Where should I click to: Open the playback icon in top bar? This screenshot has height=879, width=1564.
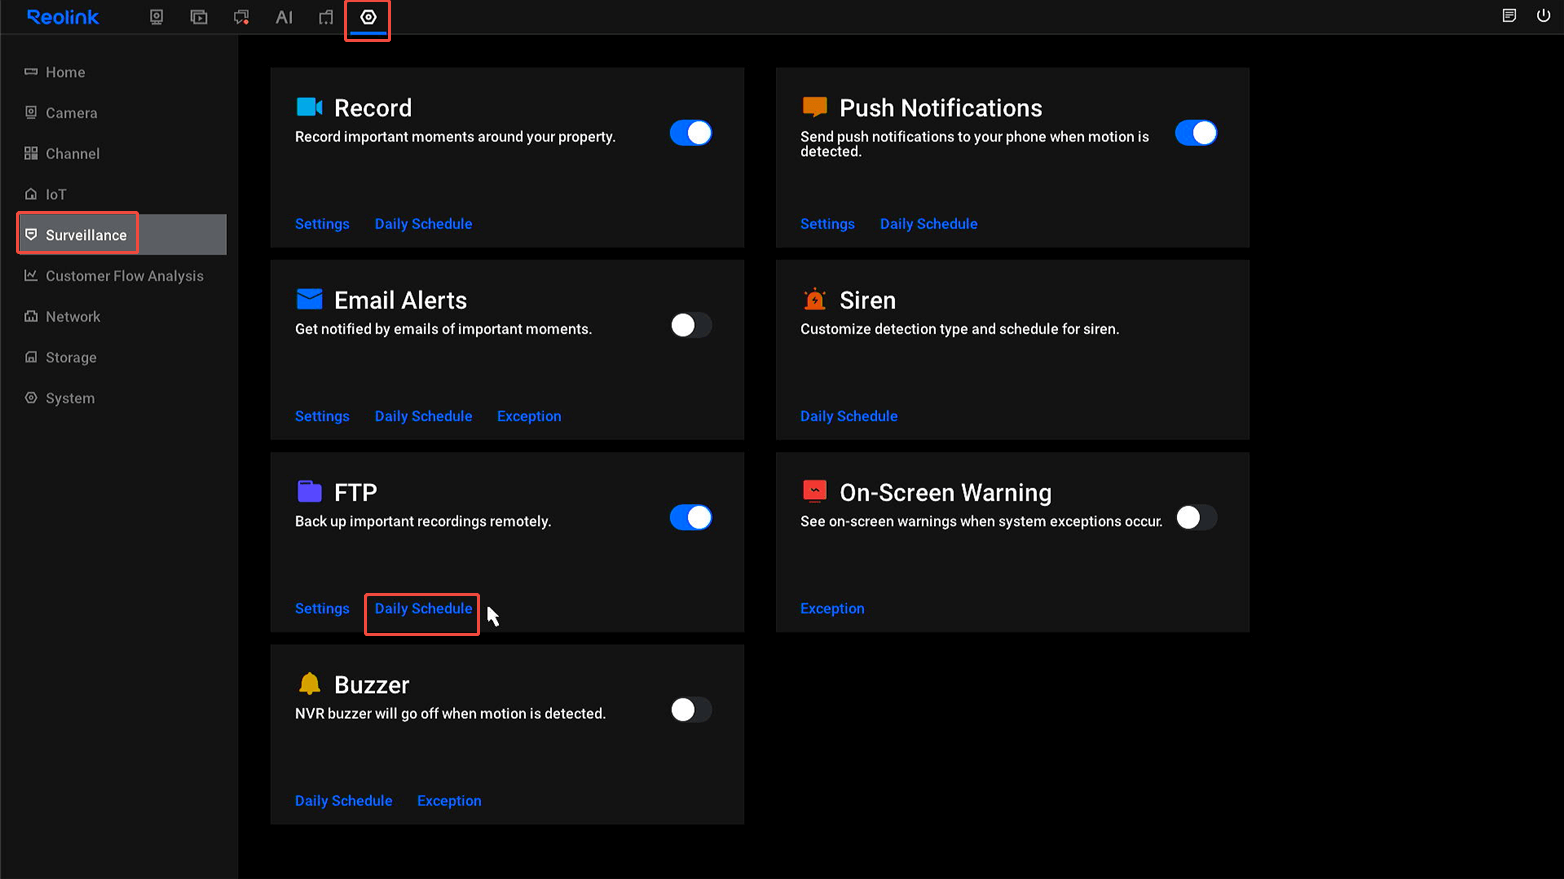[199, 17]
